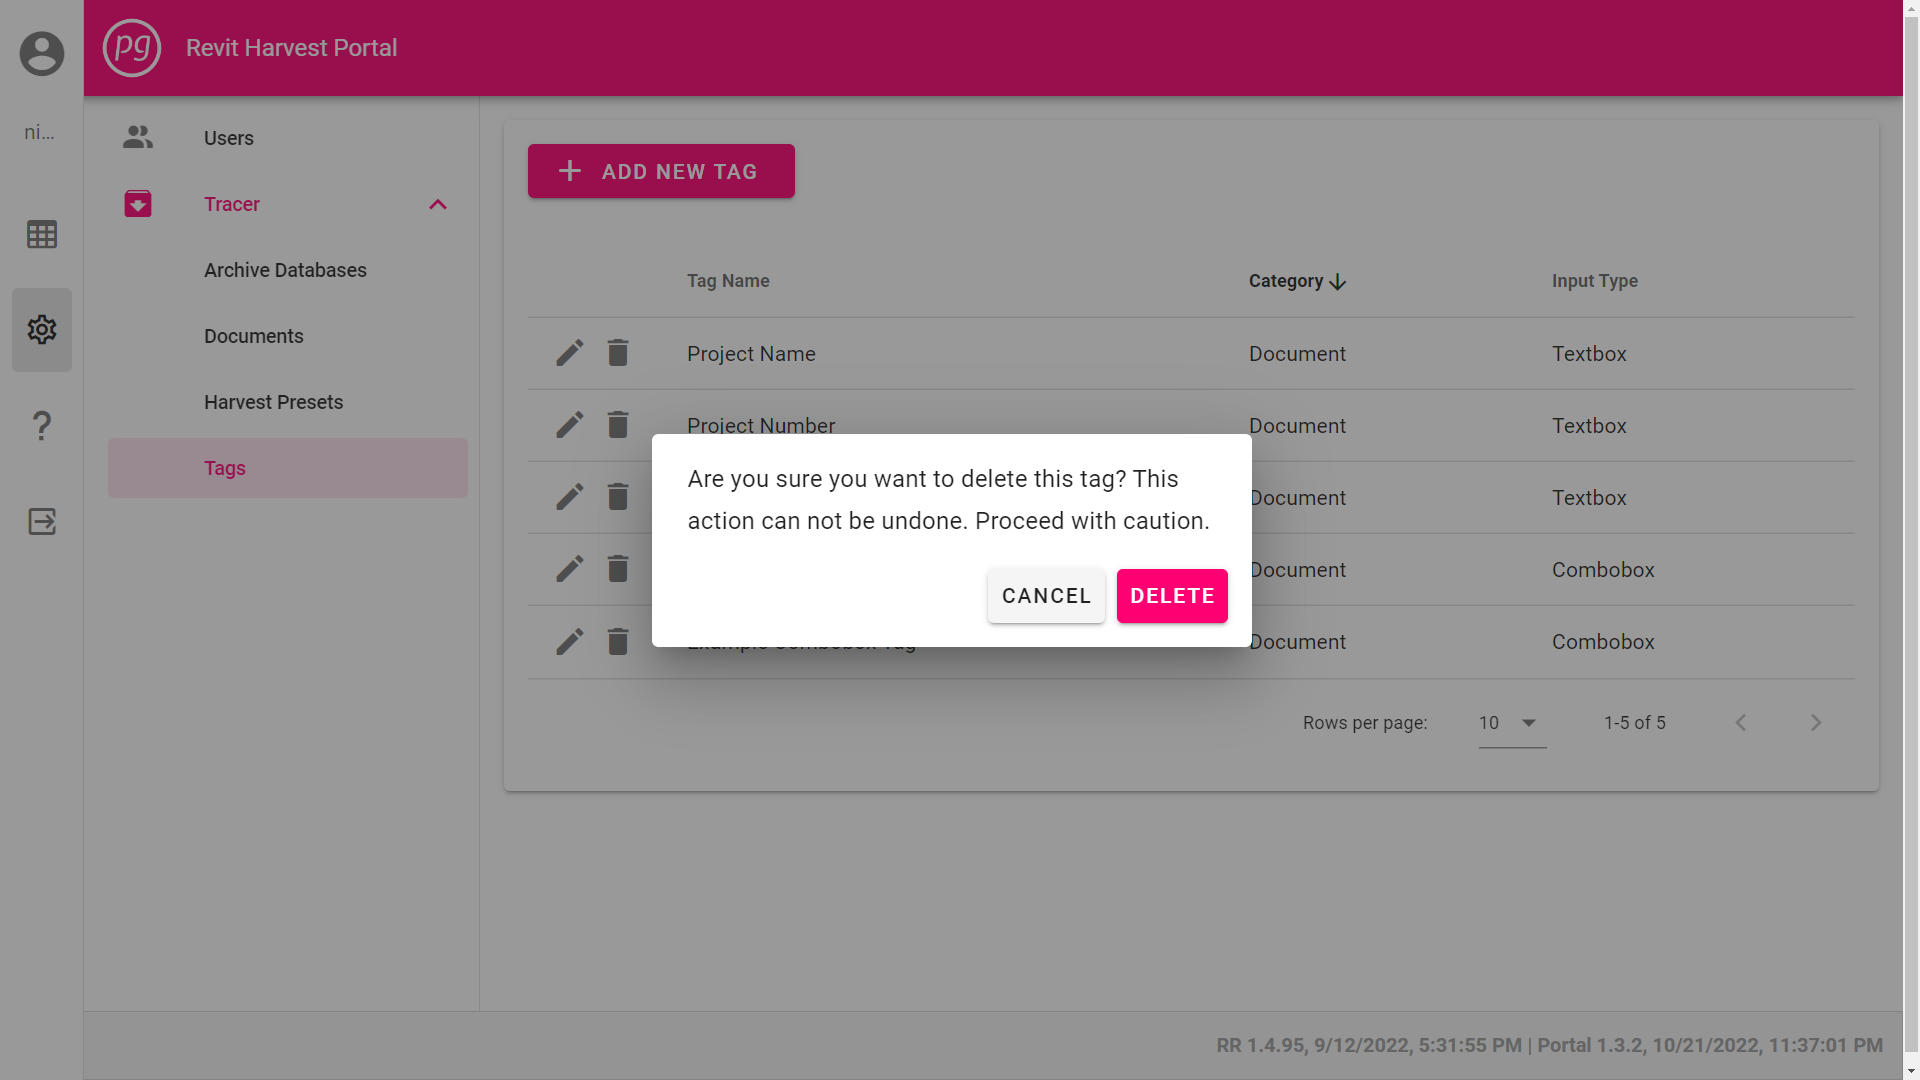The height and width of the screenshot is (1080, 1920).
Task: Select the Archive Databases menu item
Action: coord(285,270)
